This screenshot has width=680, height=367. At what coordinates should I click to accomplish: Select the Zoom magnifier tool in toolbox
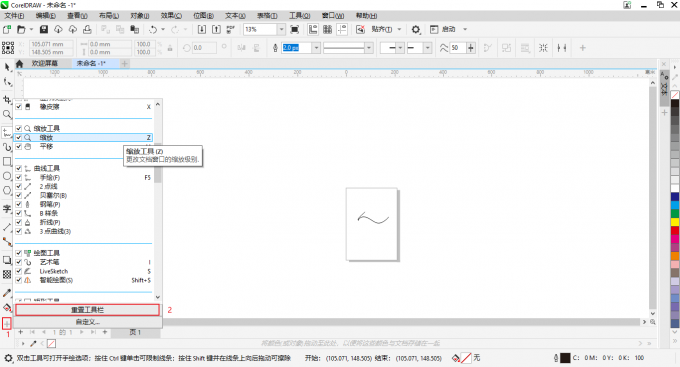pos(7,115)
